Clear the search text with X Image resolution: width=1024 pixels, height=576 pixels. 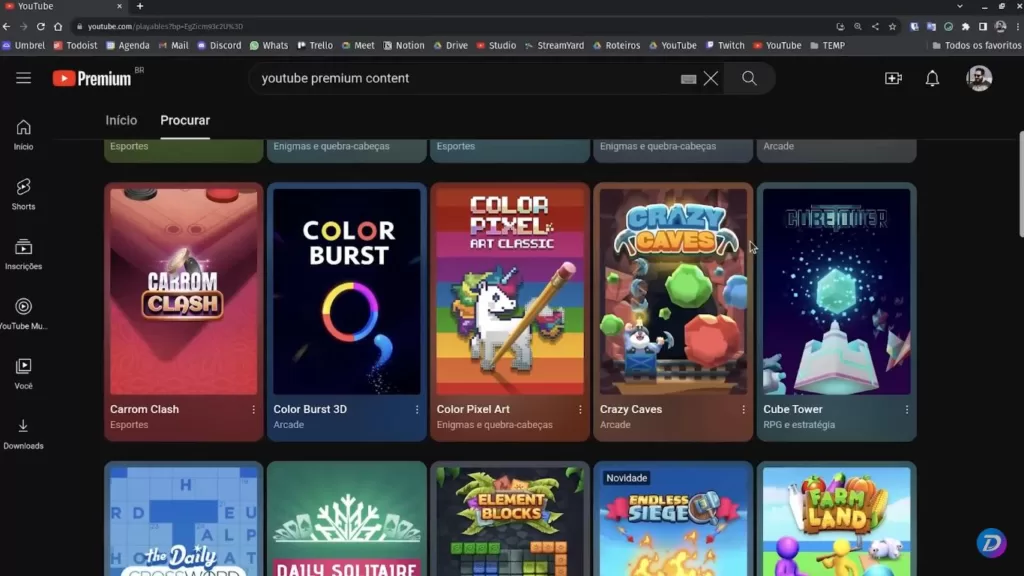pyautogui.click(x=711, y=78)
